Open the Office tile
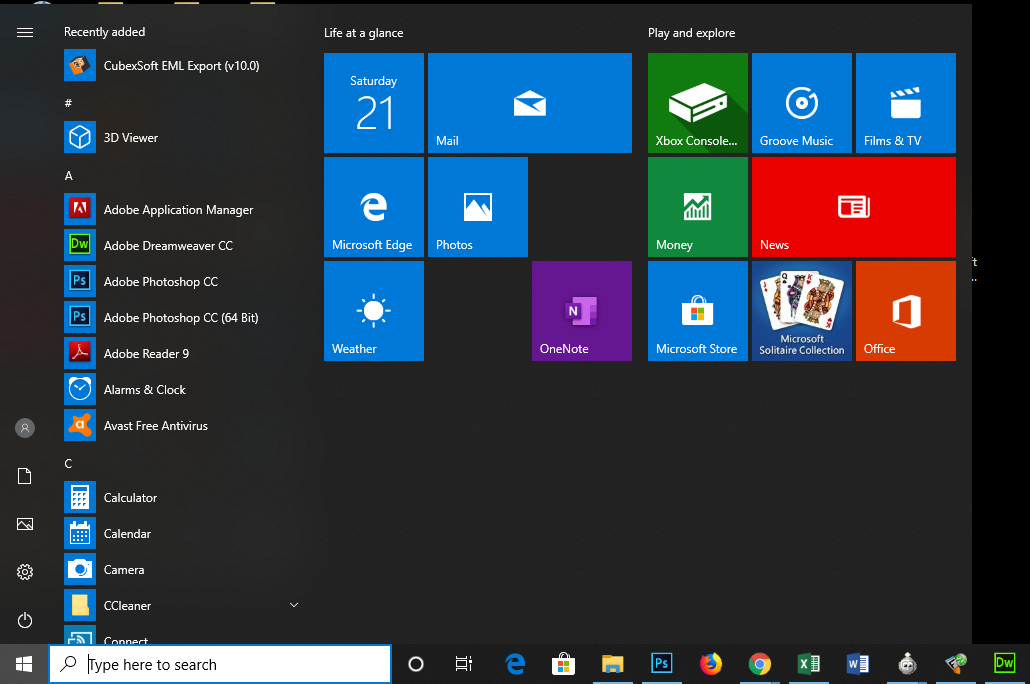Viewport: 1030px width, 684px height. click(906, 311)
